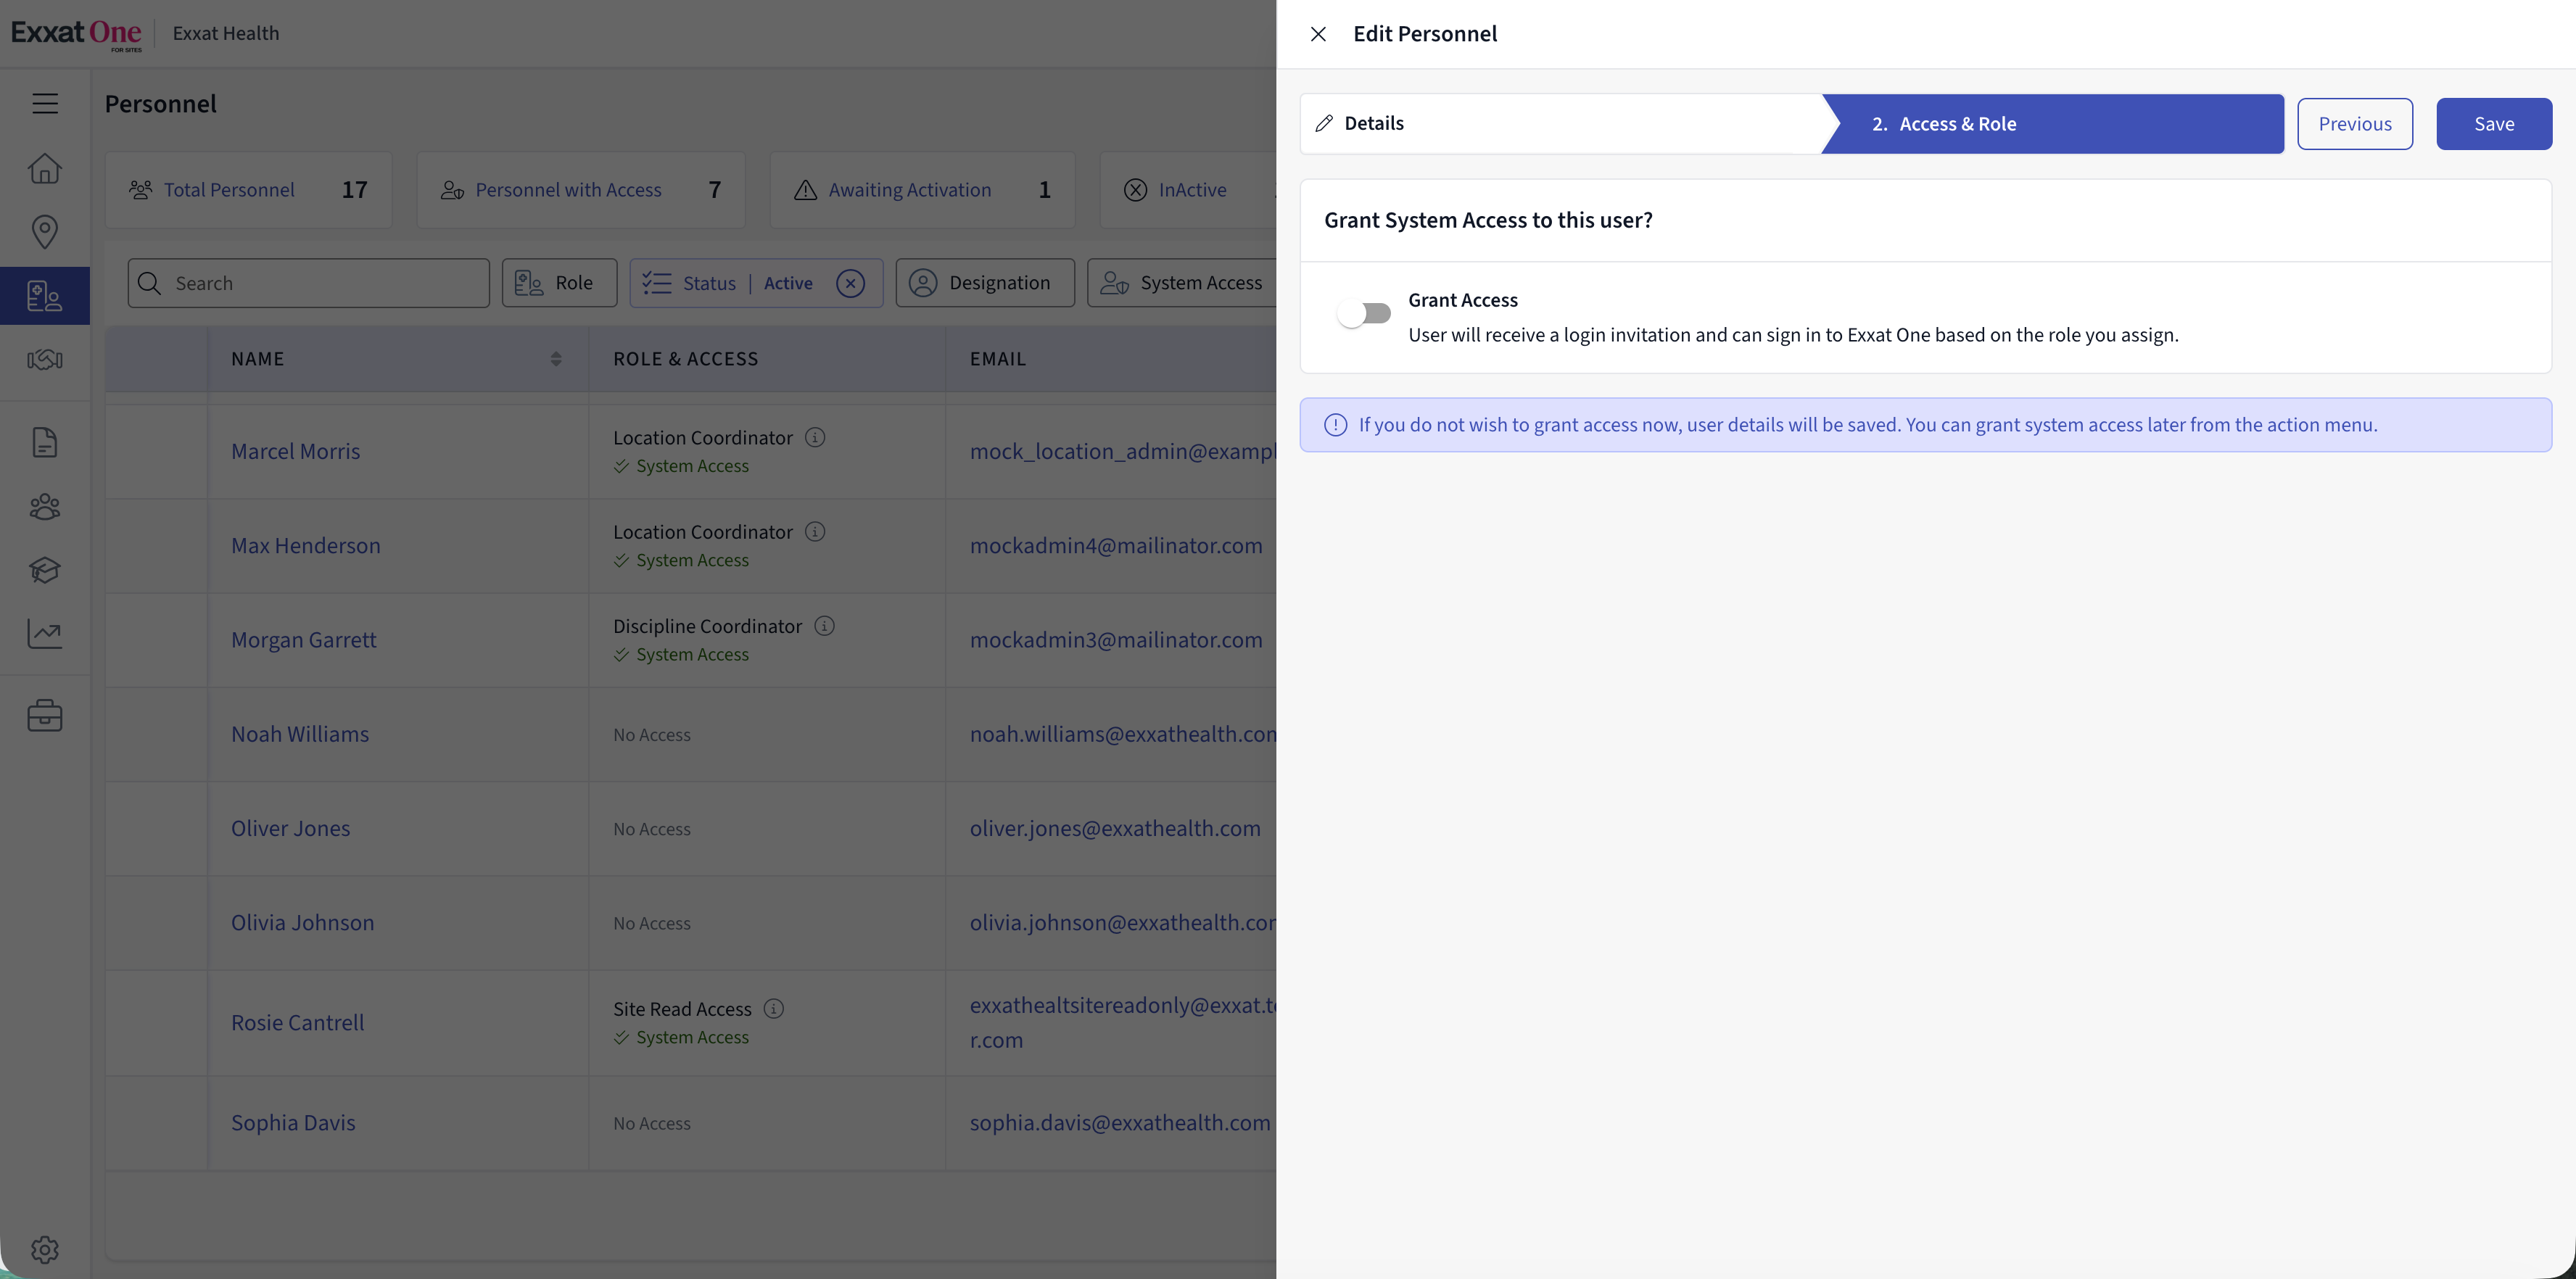Open Max Henderson's profile

pyautogui.click(x=305, y=545)
